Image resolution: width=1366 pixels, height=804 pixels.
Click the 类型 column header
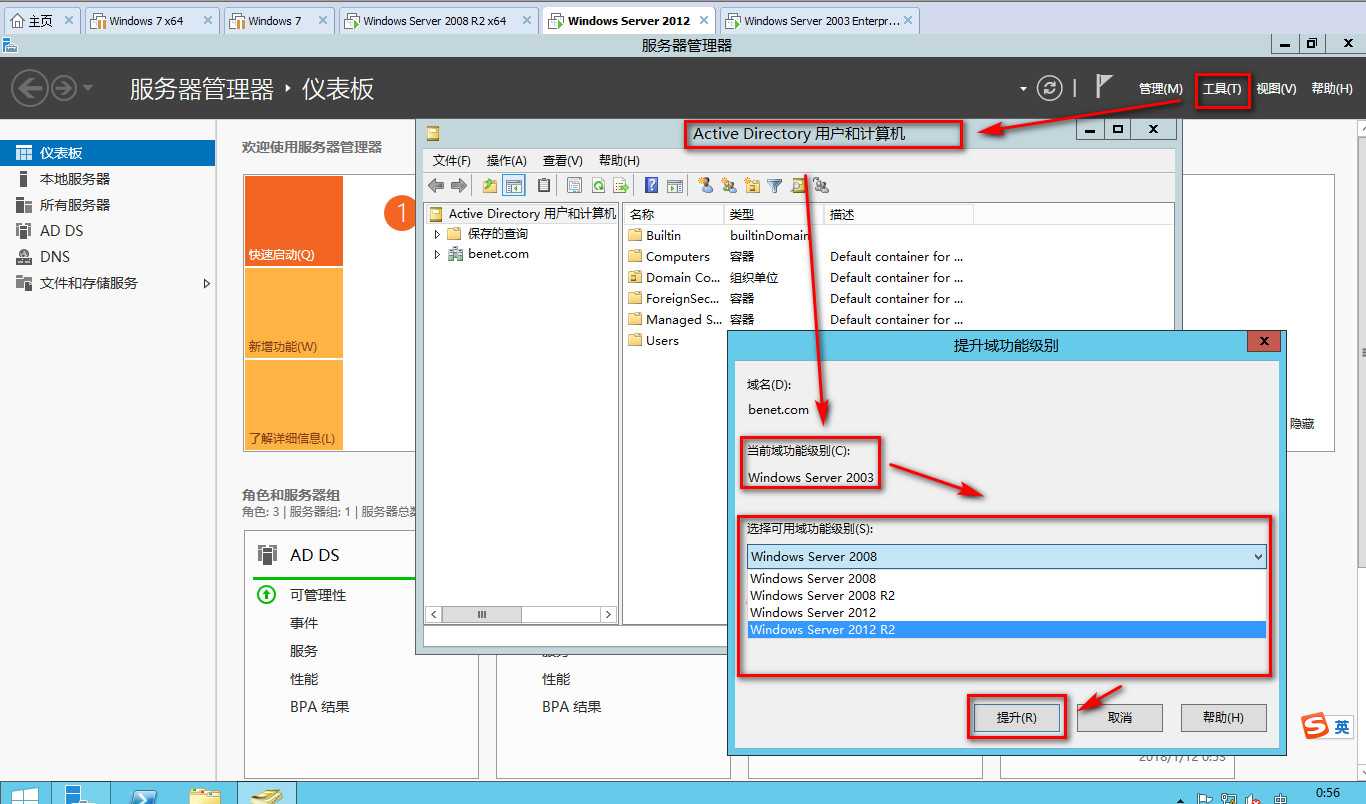774,214
